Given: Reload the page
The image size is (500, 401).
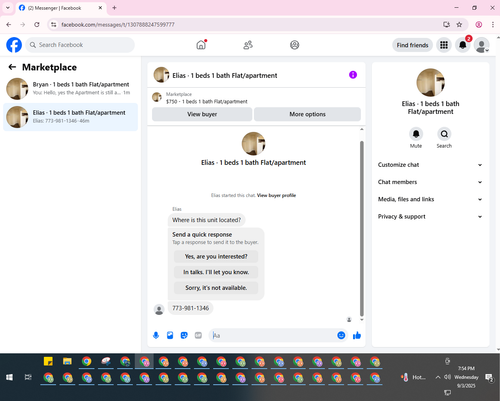Looking at the screenshot, I should tap(37, 25).
